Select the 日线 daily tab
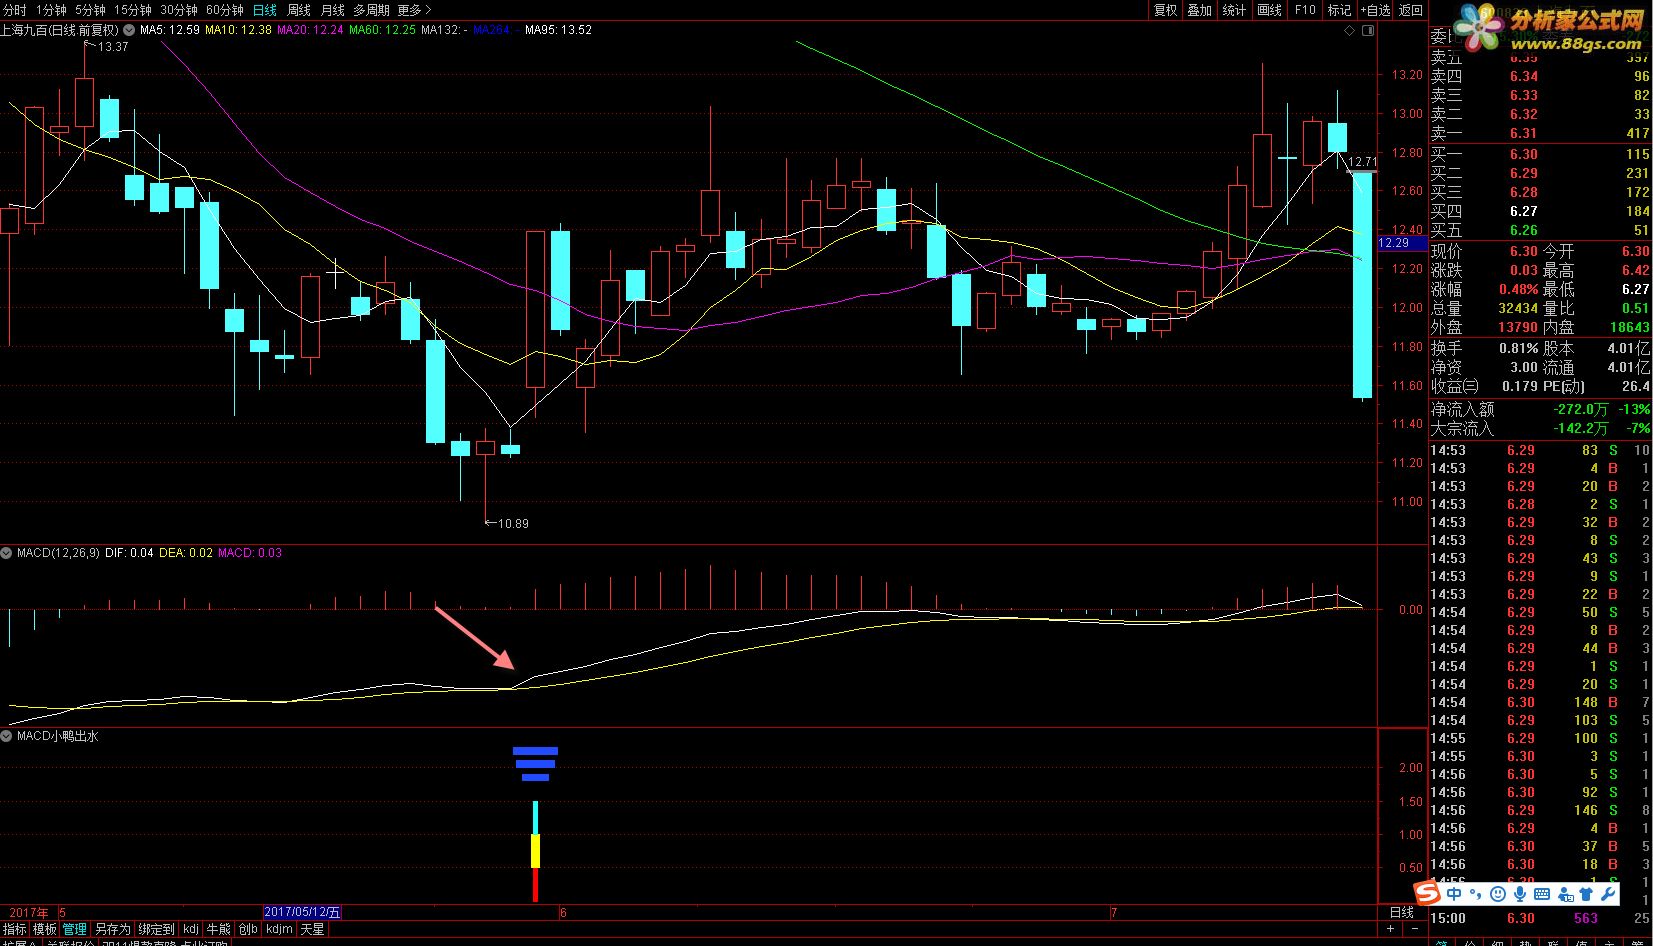Screen dimensions: 1653x946 click(x=264, y=10)
